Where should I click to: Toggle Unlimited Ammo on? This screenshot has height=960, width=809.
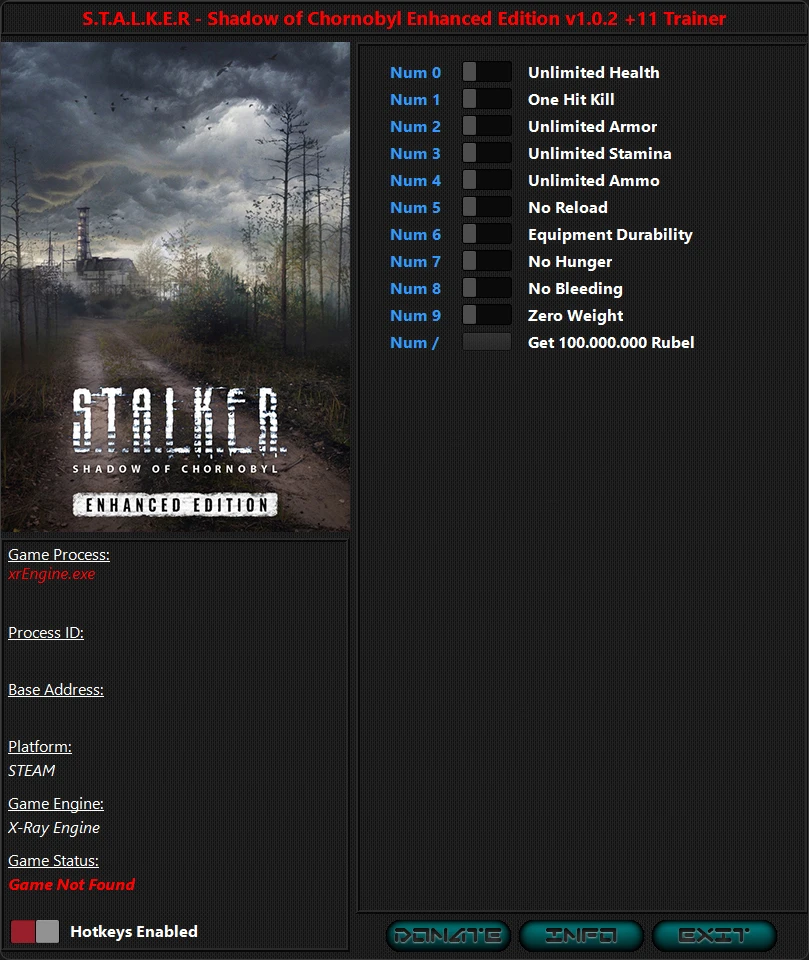tap(486, 180)
